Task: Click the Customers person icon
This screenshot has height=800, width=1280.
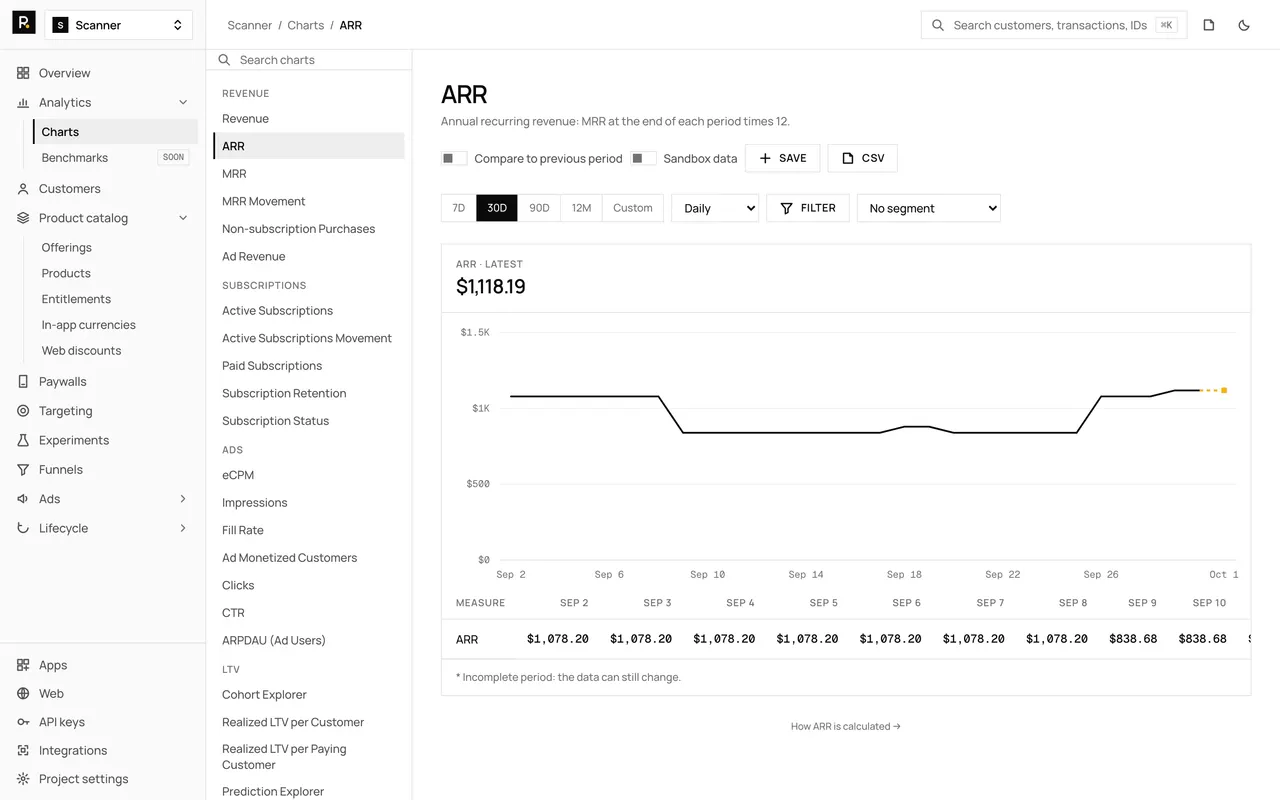Action: 23,188
